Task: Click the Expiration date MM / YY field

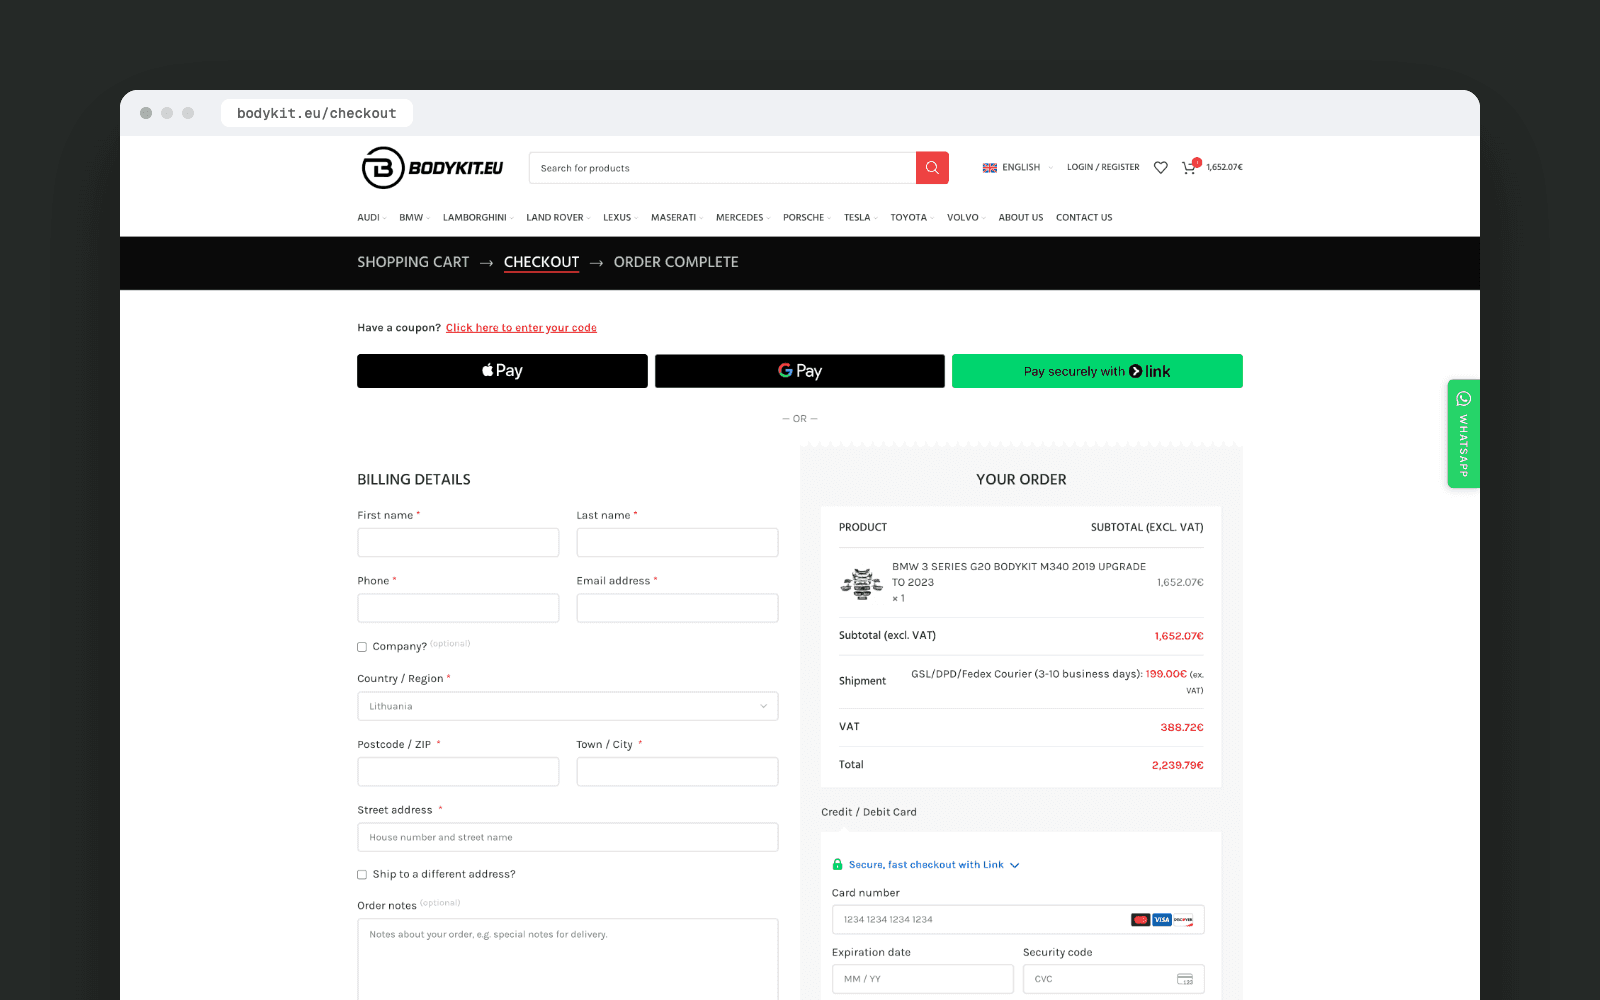Action: (x=922, y=979)
